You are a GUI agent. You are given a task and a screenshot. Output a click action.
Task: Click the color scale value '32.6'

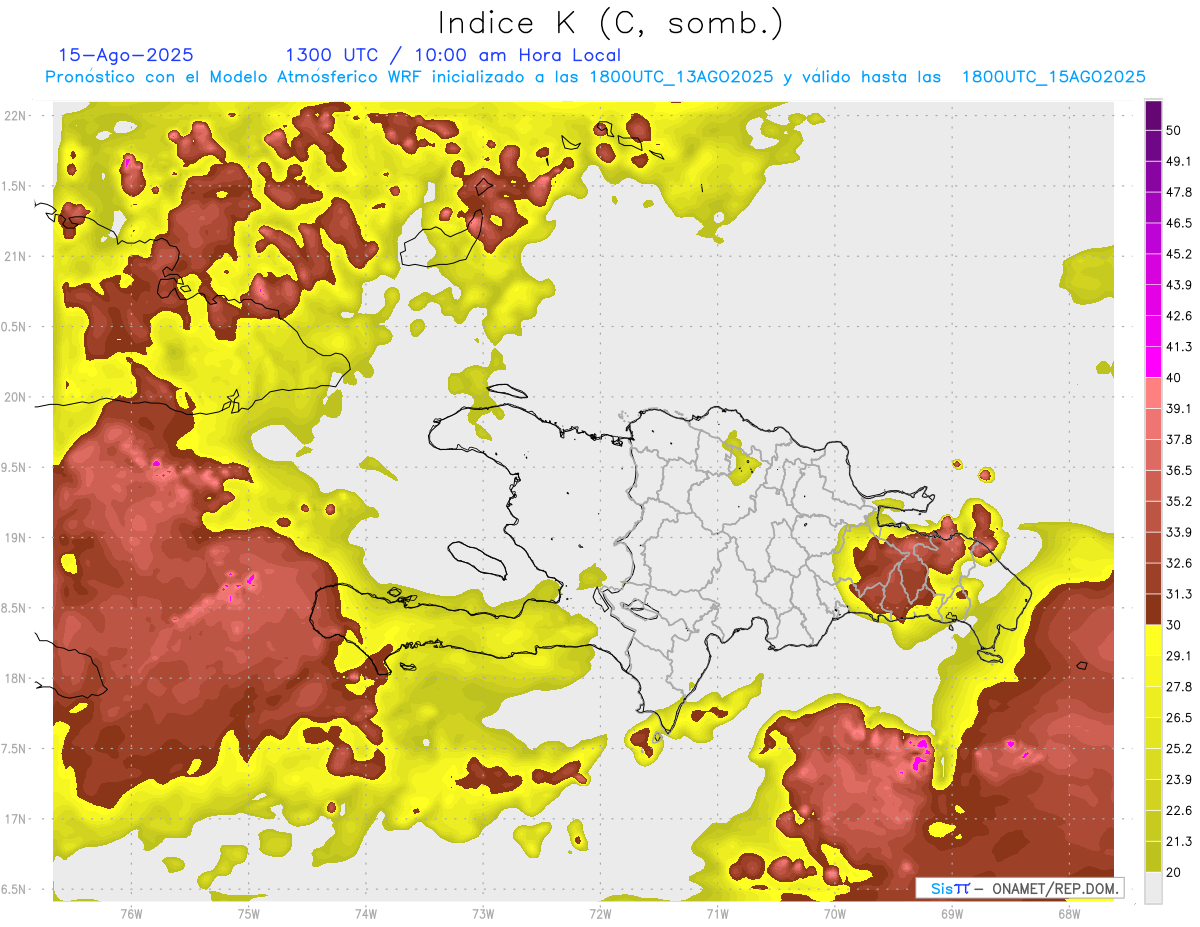(1179, 563)
